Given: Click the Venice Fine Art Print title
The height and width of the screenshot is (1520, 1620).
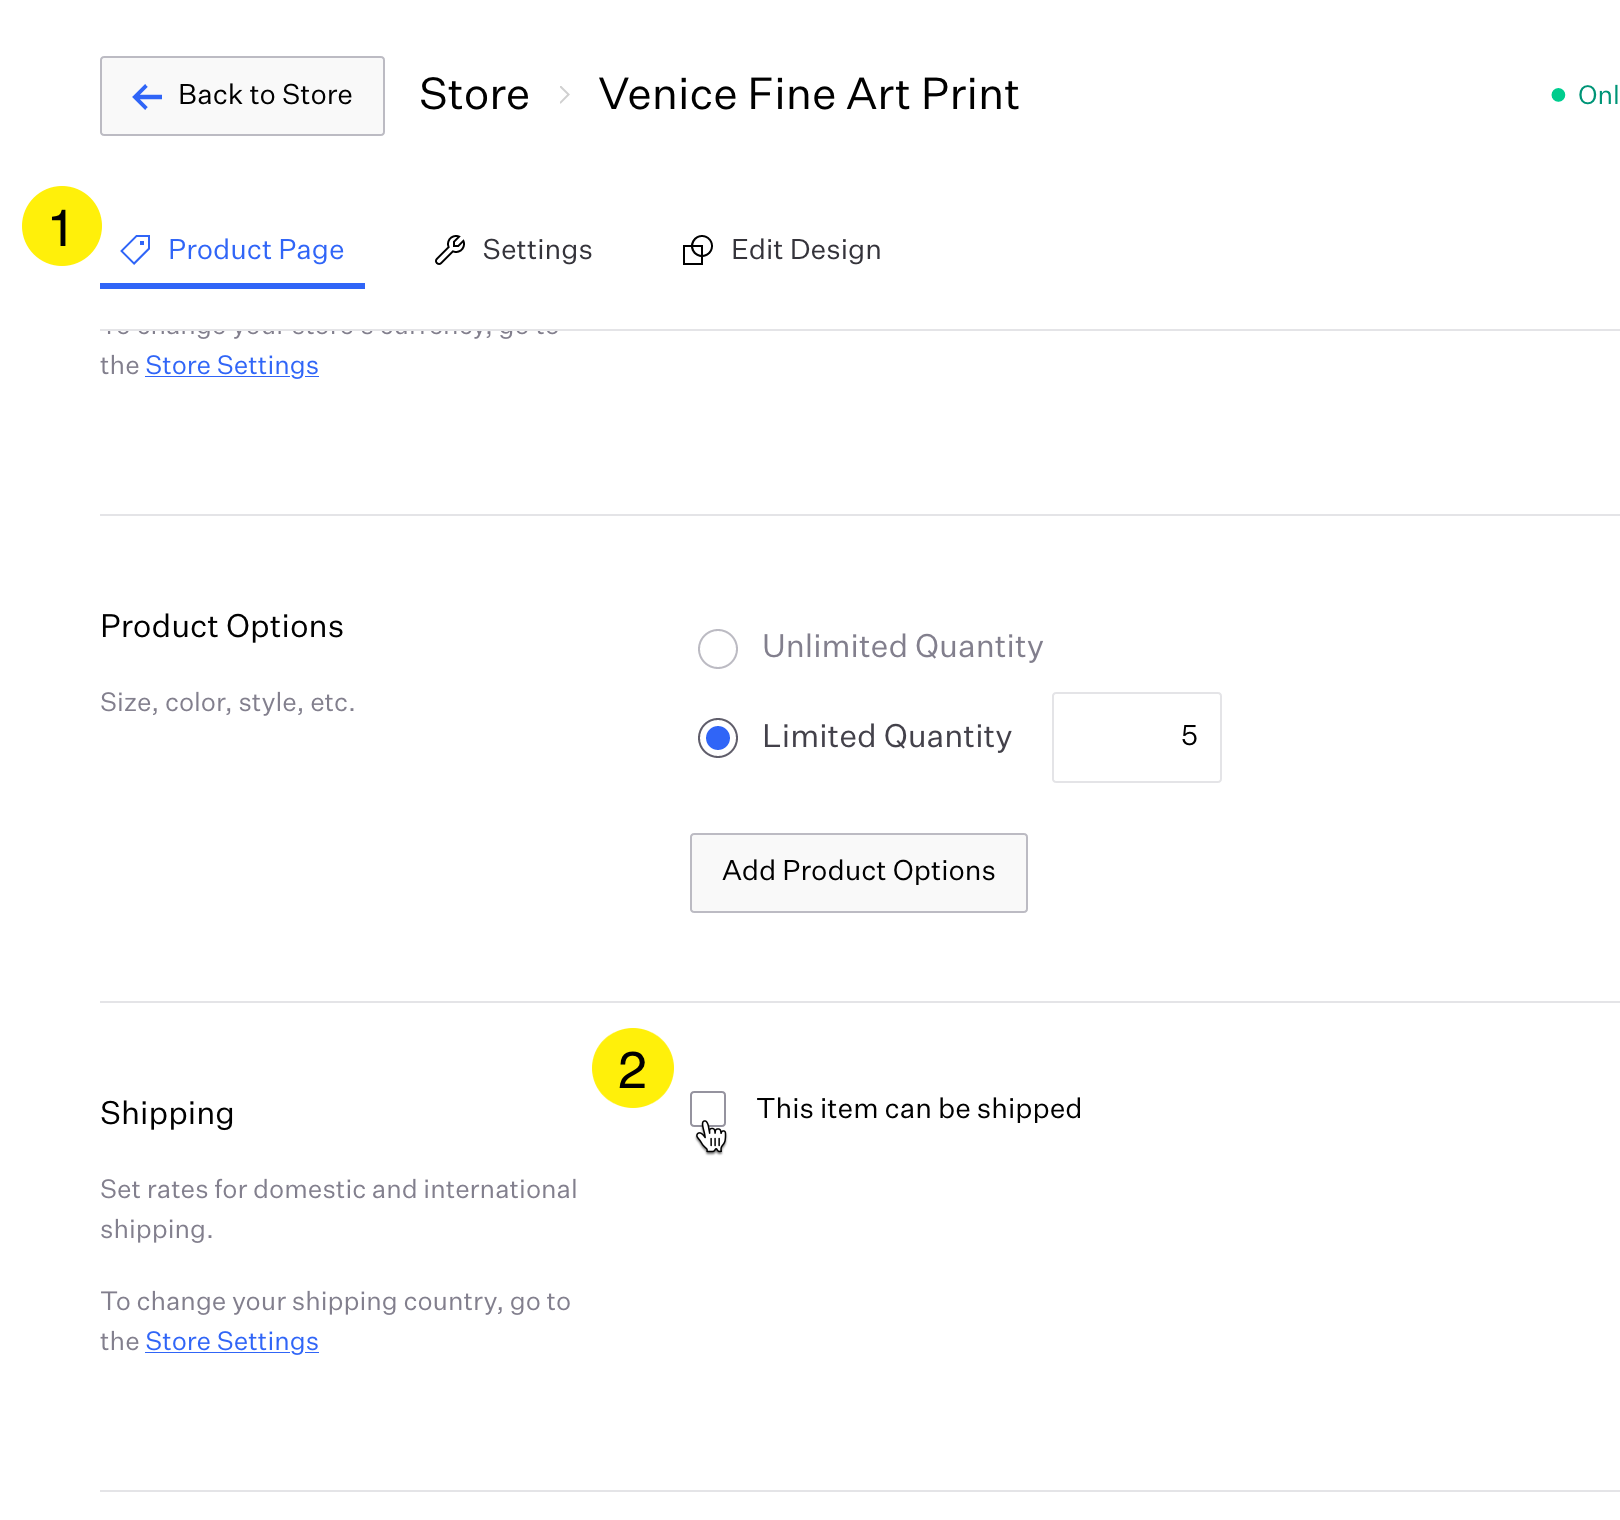Looking at the screenshot, I should 809,95.
